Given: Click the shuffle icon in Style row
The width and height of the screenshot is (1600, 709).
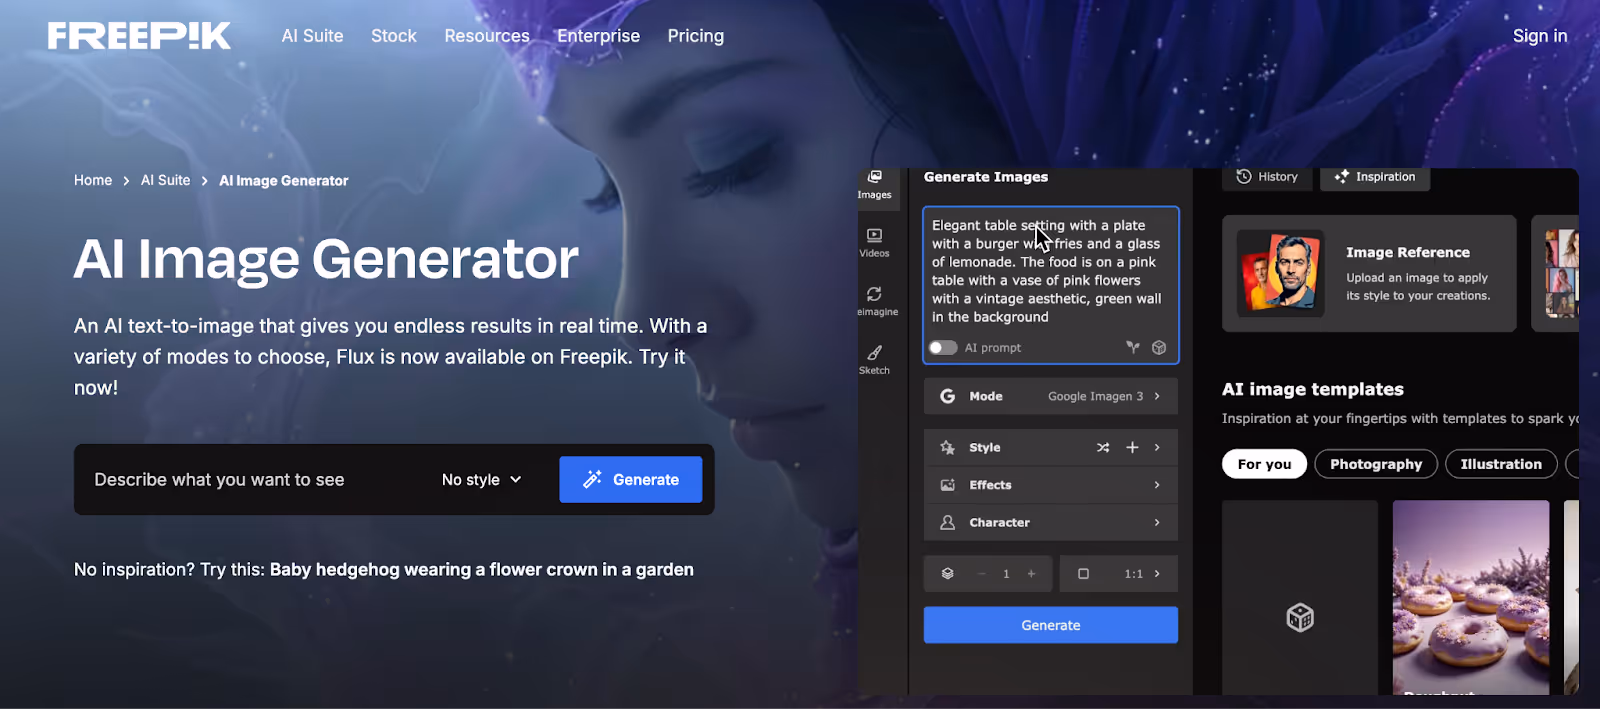Looking at the screenshot, I should [1103, 447].
